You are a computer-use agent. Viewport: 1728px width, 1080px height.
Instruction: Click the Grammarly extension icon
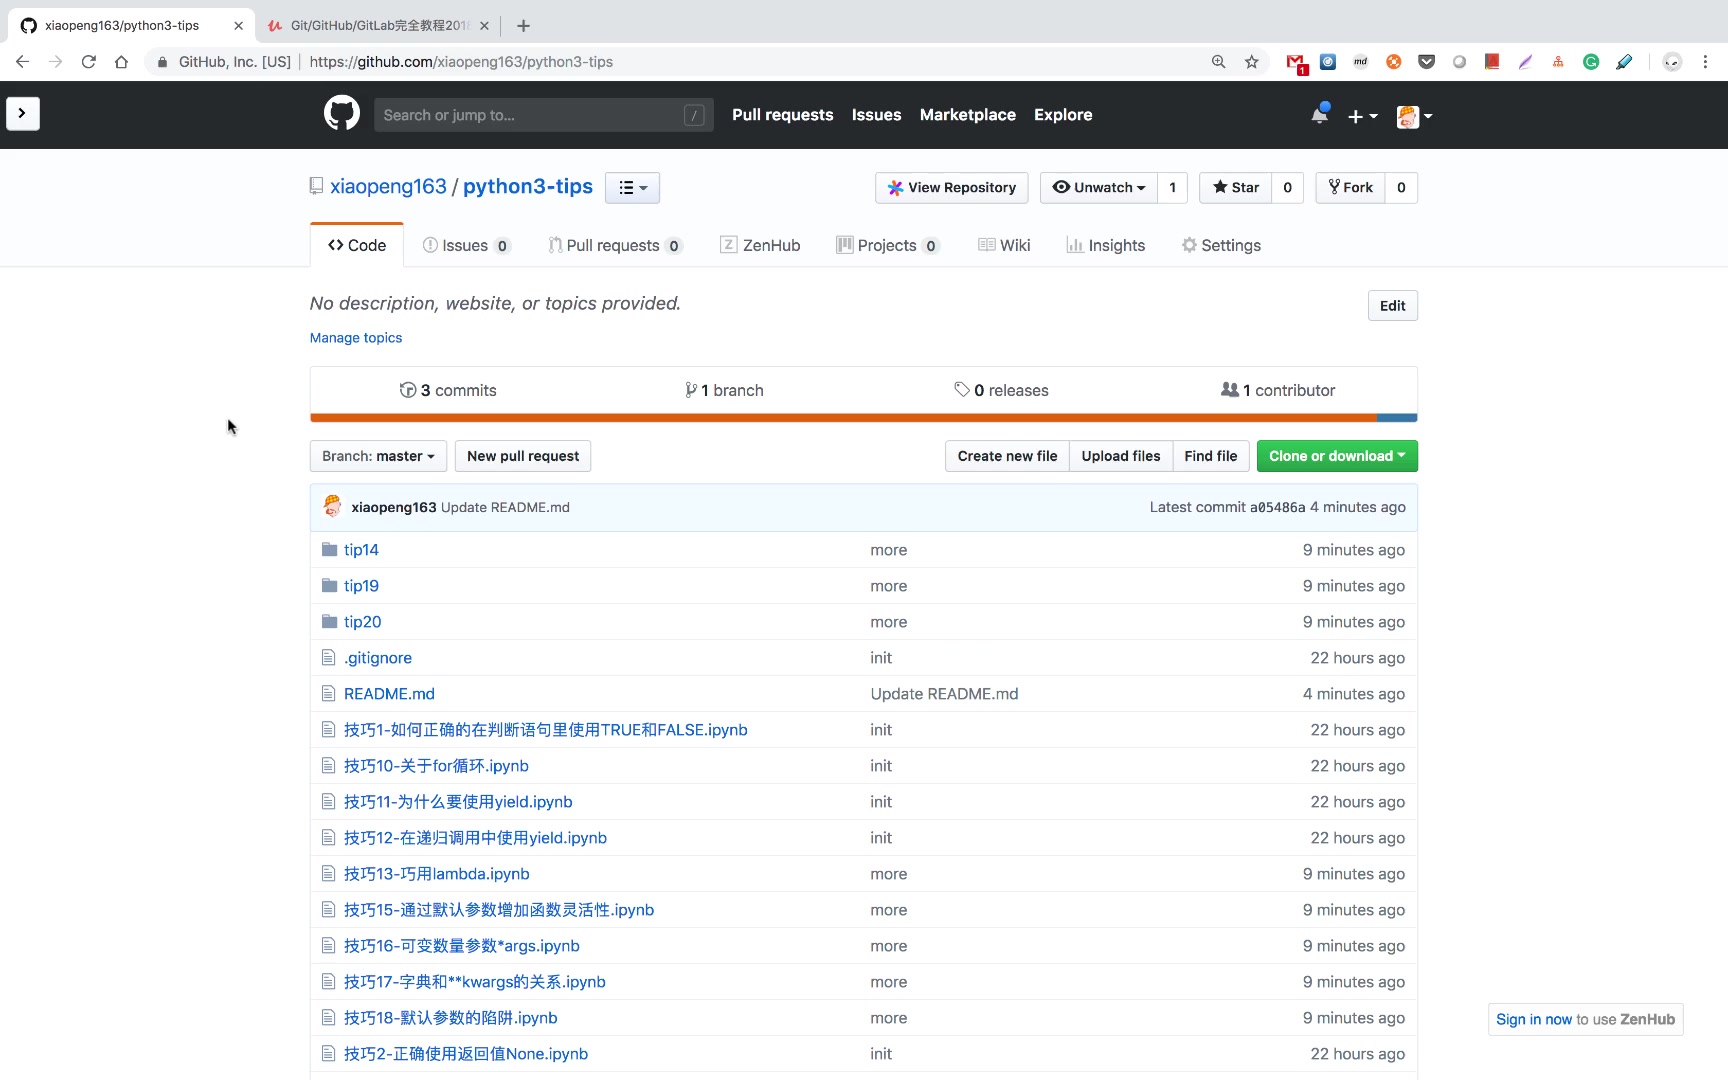click(x=1590, y=62)
